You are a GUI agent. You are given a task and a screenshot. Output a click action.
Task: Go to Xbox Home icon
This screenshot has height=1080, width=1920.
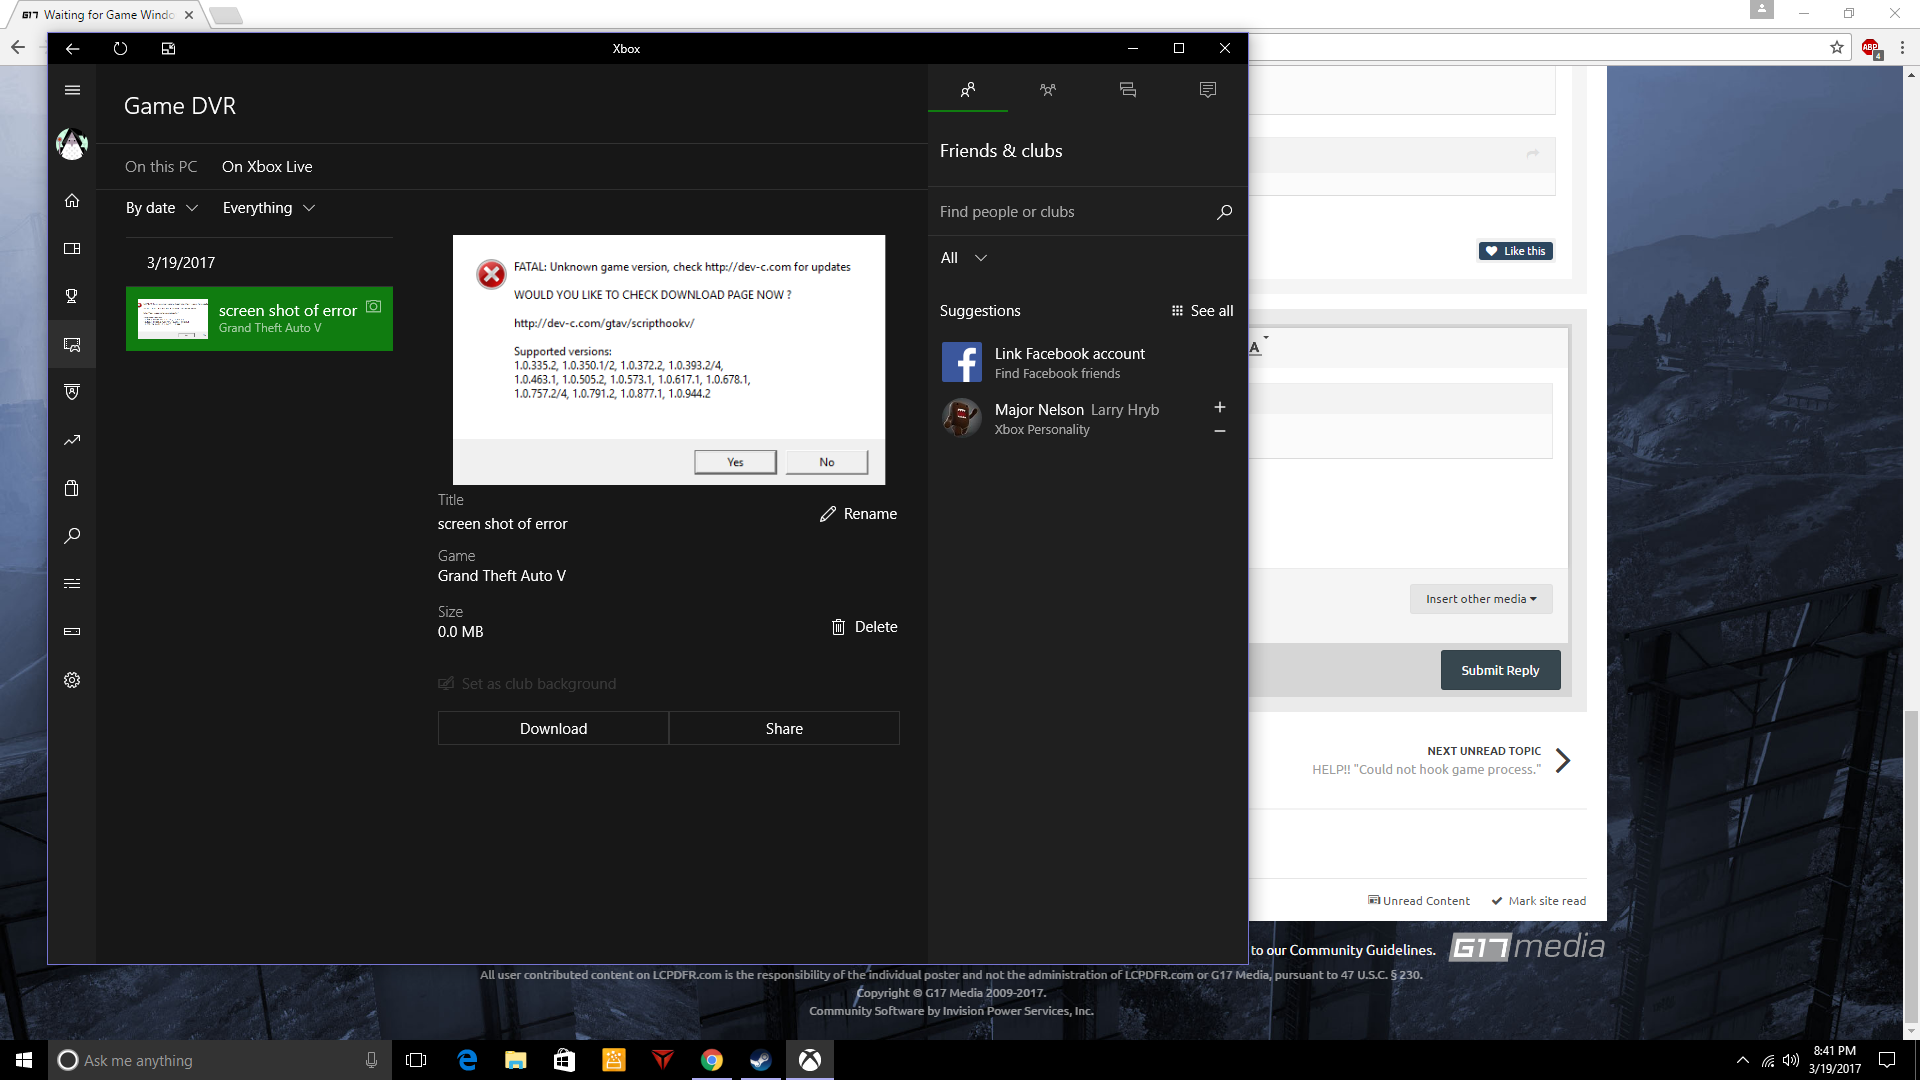pyautogui.click(x=72, y=201)
